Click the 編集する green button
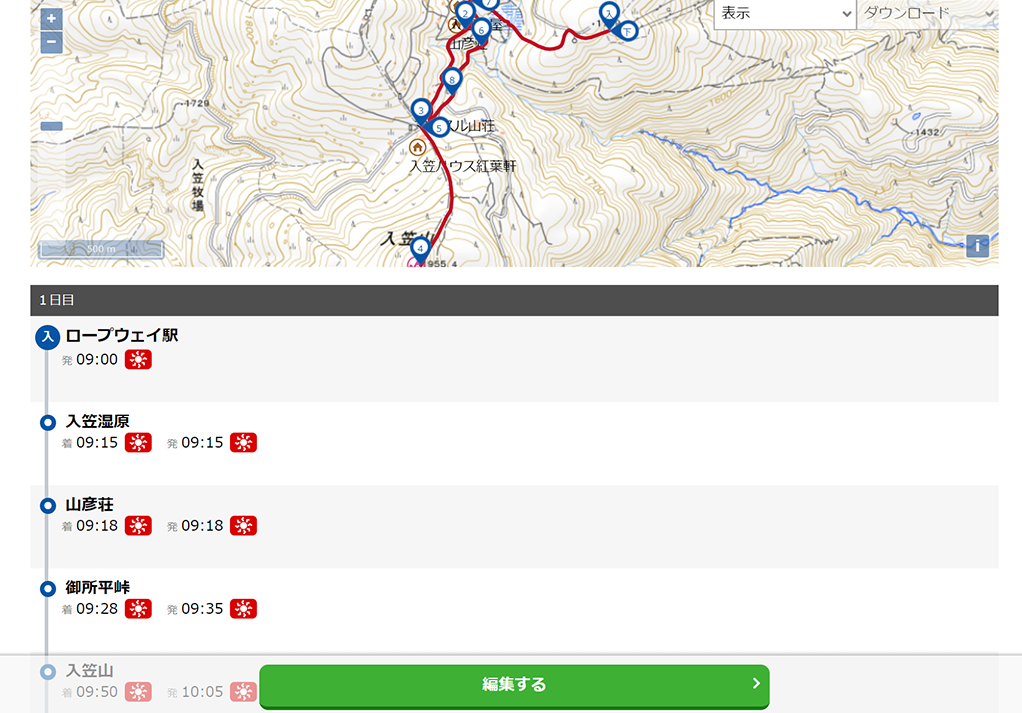The height and width of the screenshot is (713, 1022). point(514,685)
